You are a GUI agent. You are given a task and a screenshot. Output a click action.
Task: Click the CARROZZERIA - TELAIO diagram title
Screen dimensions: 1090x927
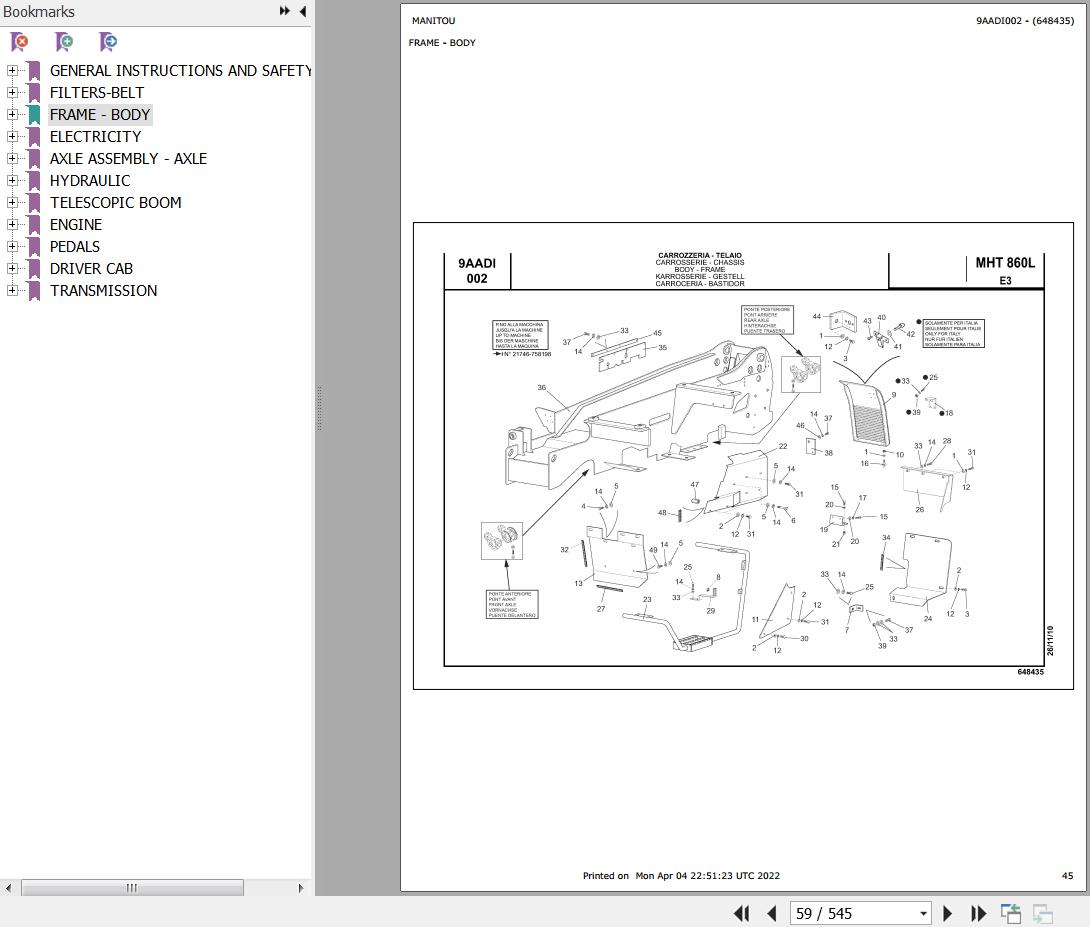(699, 255)
